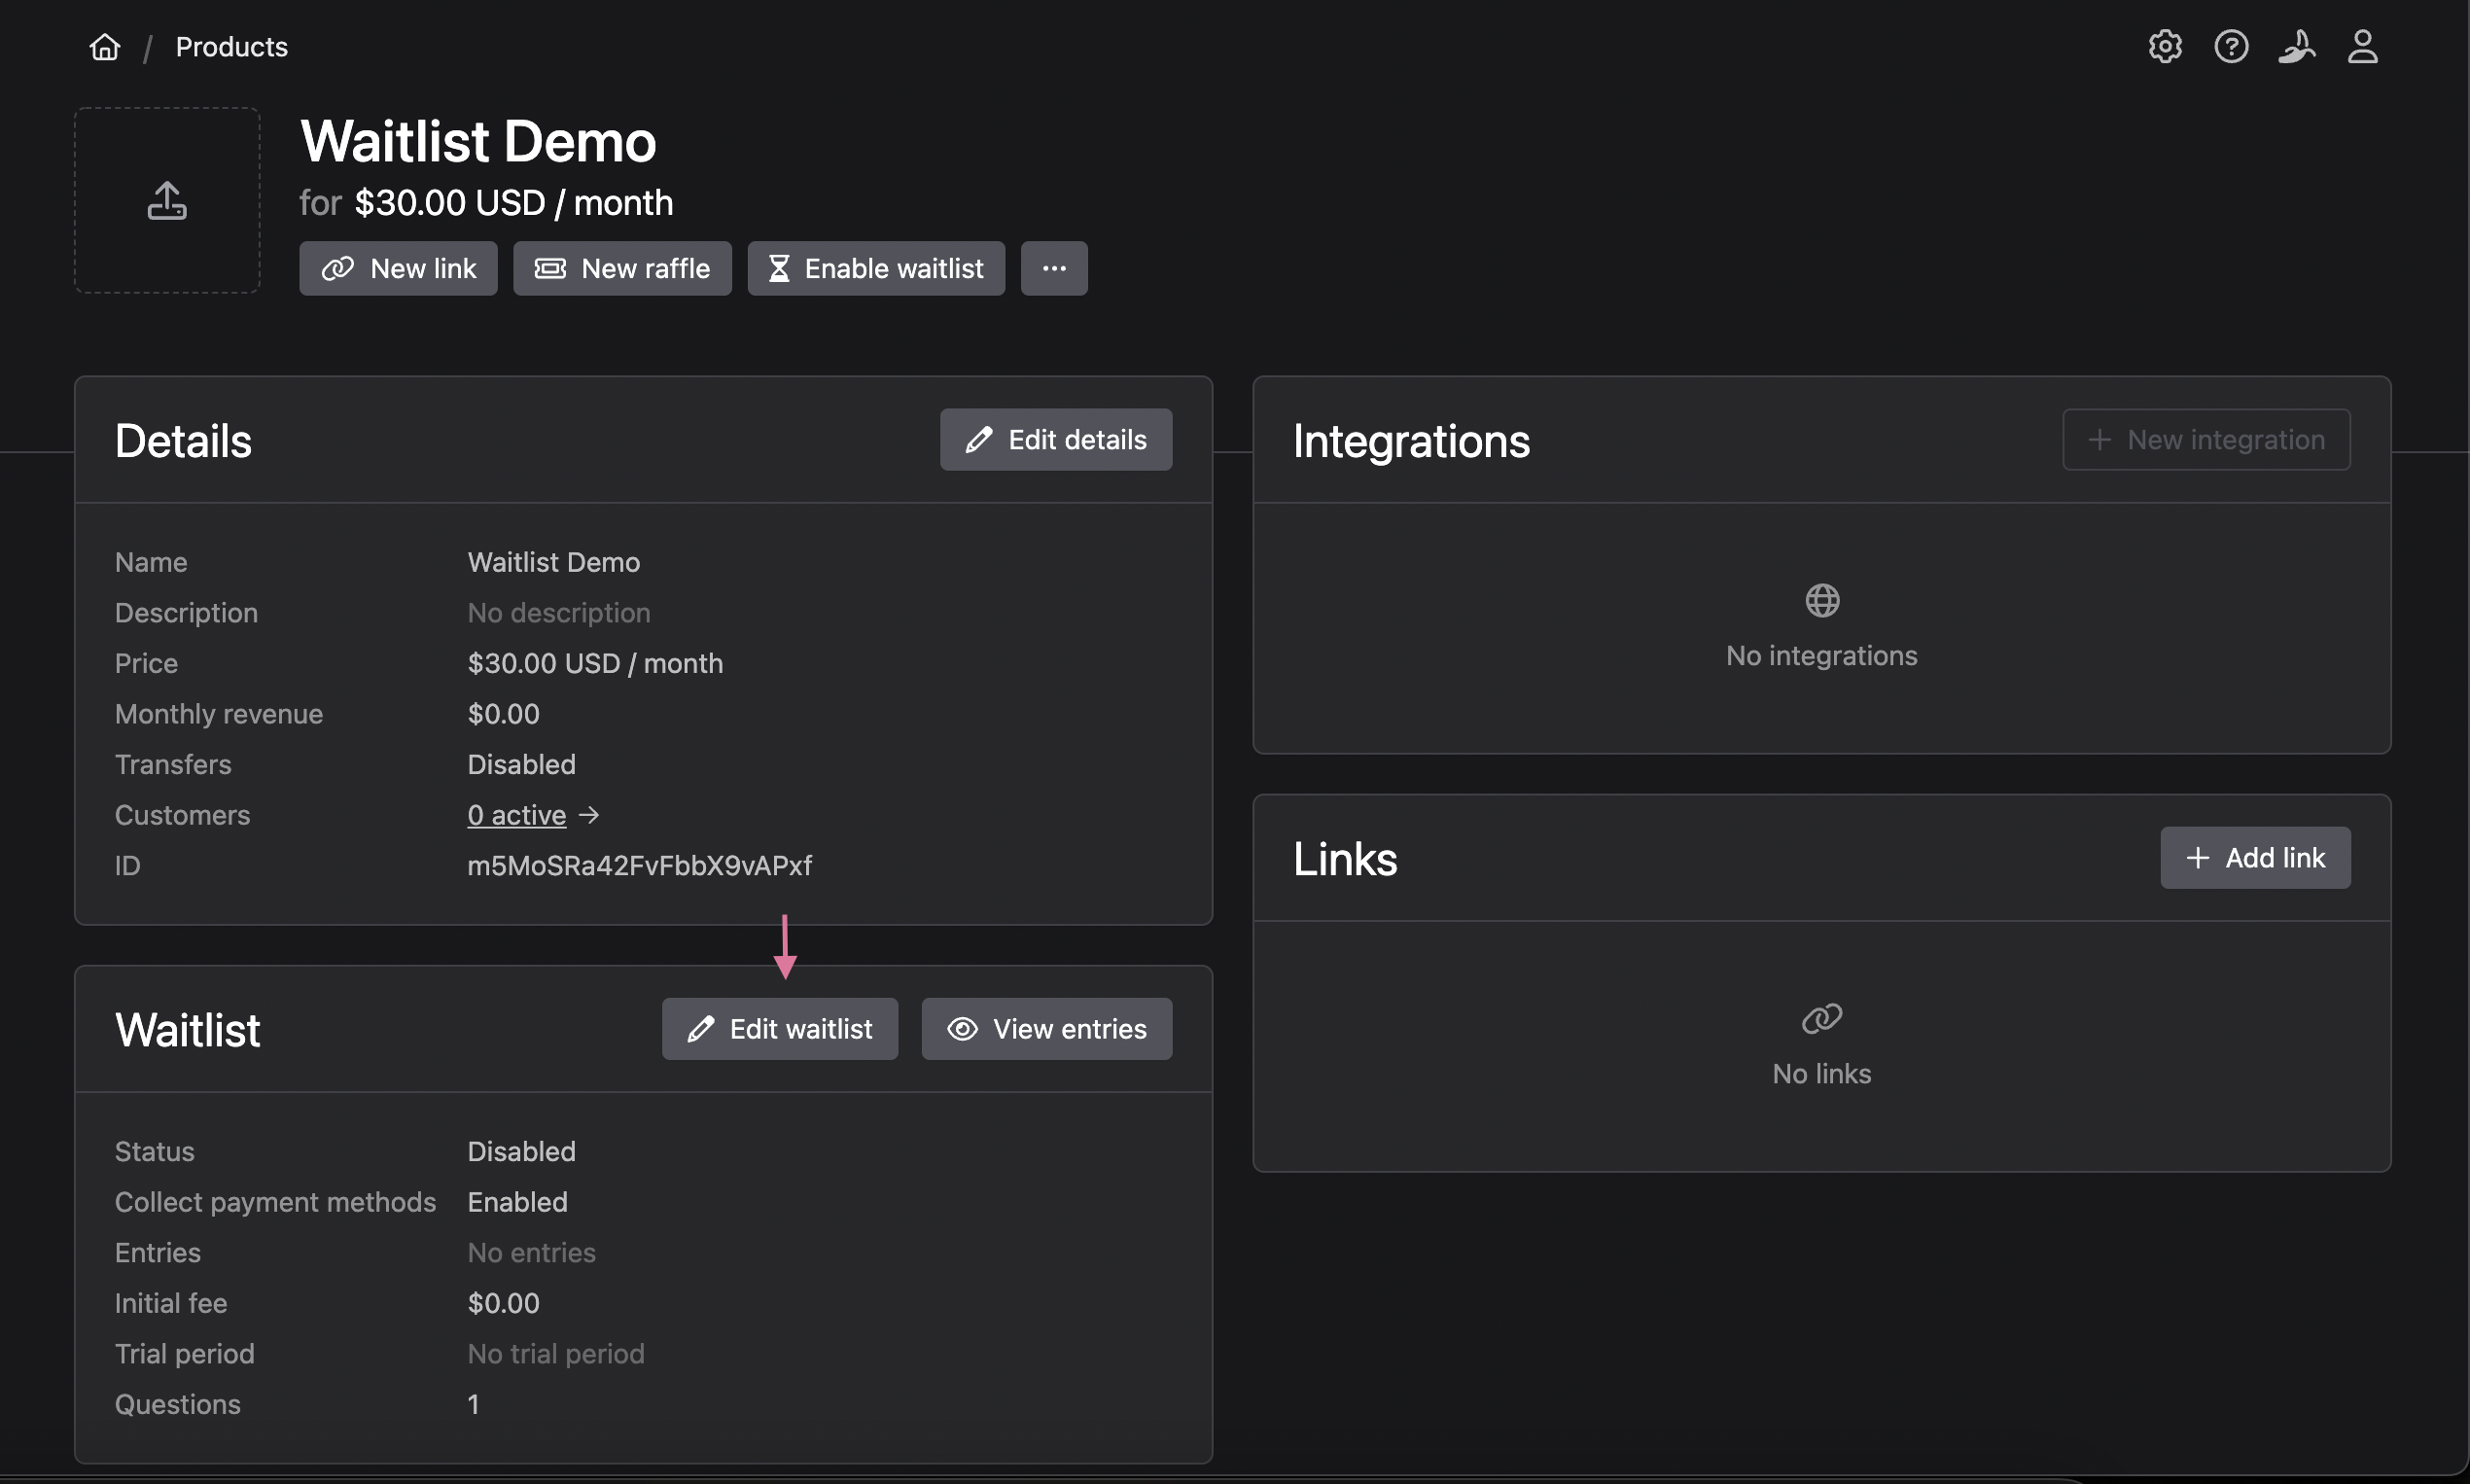Image resolution: width=2470 pixels, height=1484 pixels.
Task: Click the chain icon above No links
Action: point(1822,1019)
